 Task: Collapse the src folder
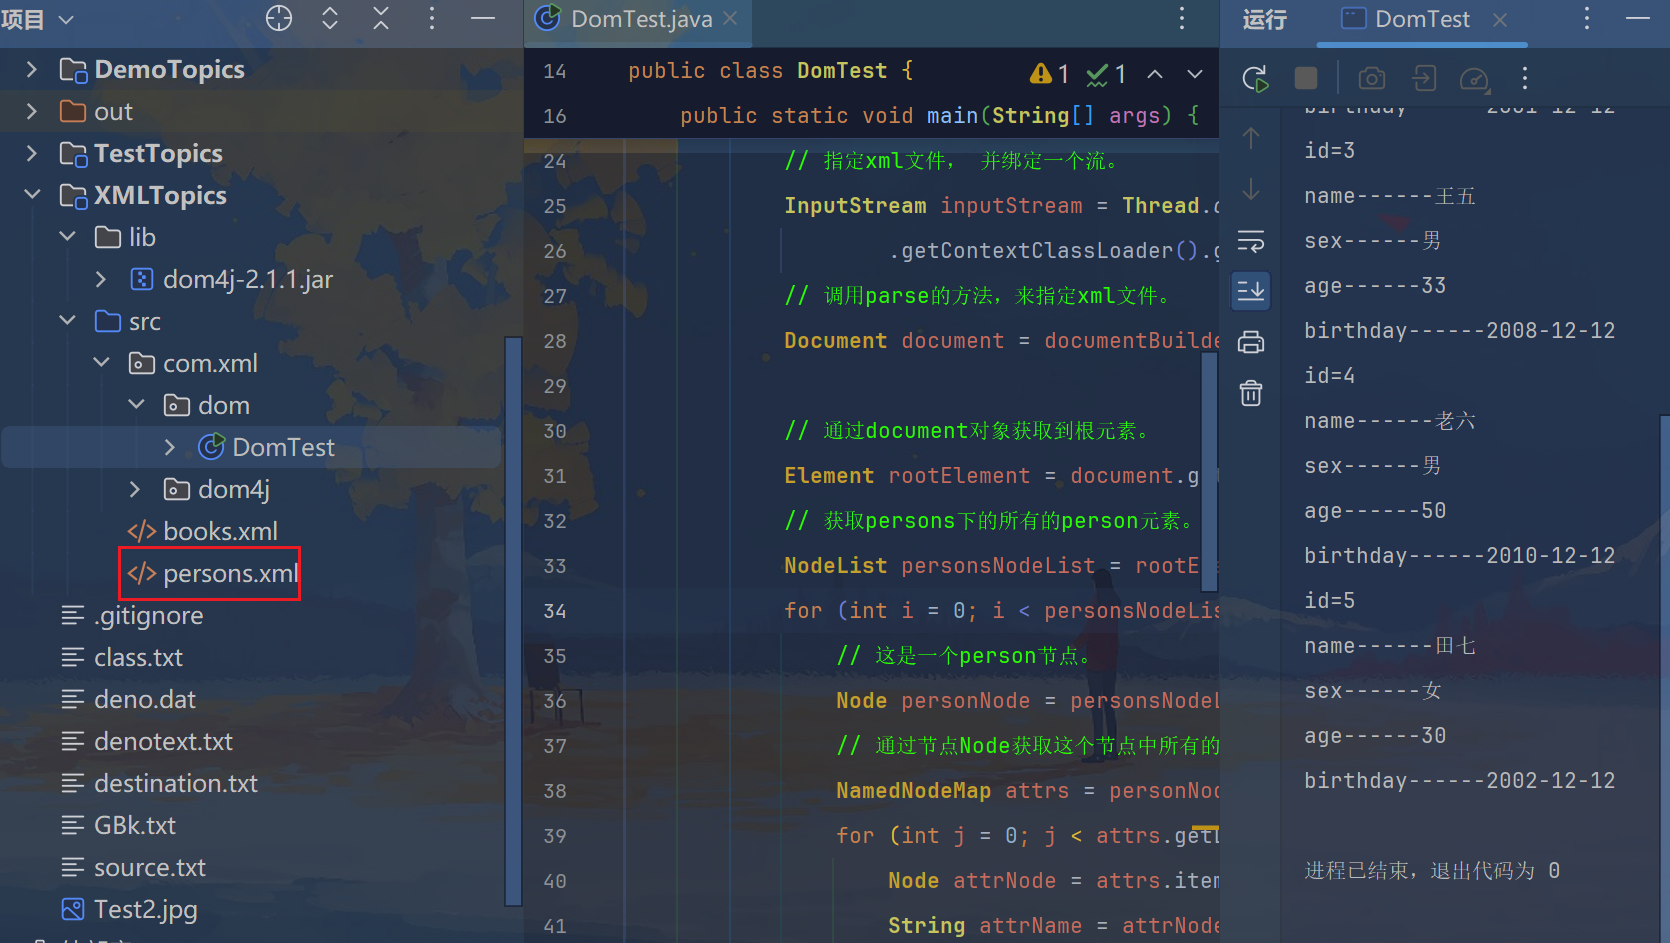pyautogui.click(x=67, y=321)
